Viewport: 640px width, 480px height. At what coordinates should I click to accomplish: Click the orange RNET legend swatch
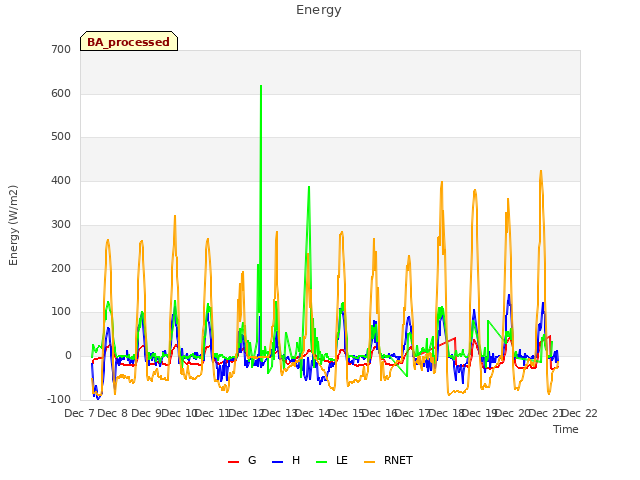coord(369,462)
